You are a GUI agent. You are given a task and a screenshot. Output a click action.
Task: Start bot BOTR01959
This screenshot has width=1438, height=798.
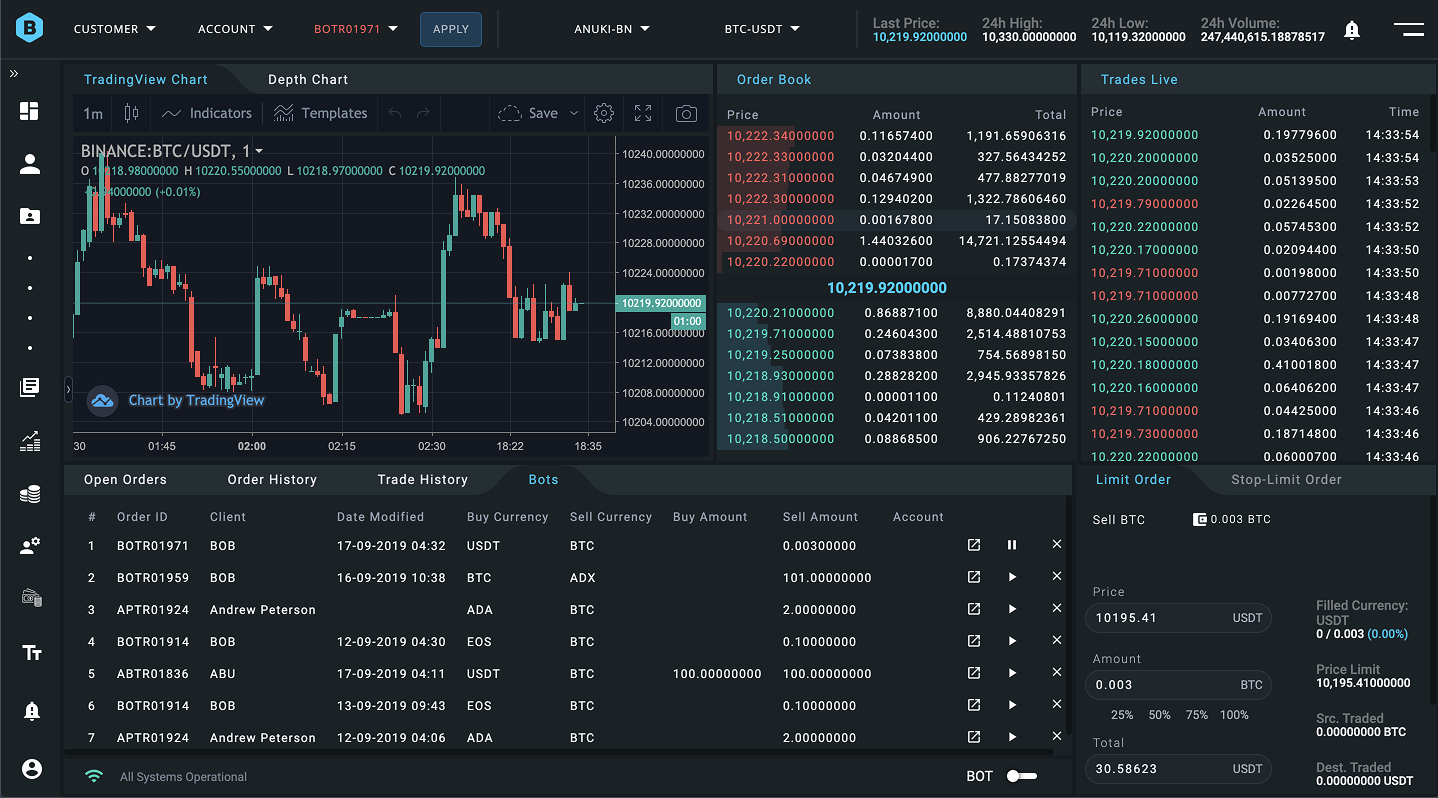(x=1012, y=577)
